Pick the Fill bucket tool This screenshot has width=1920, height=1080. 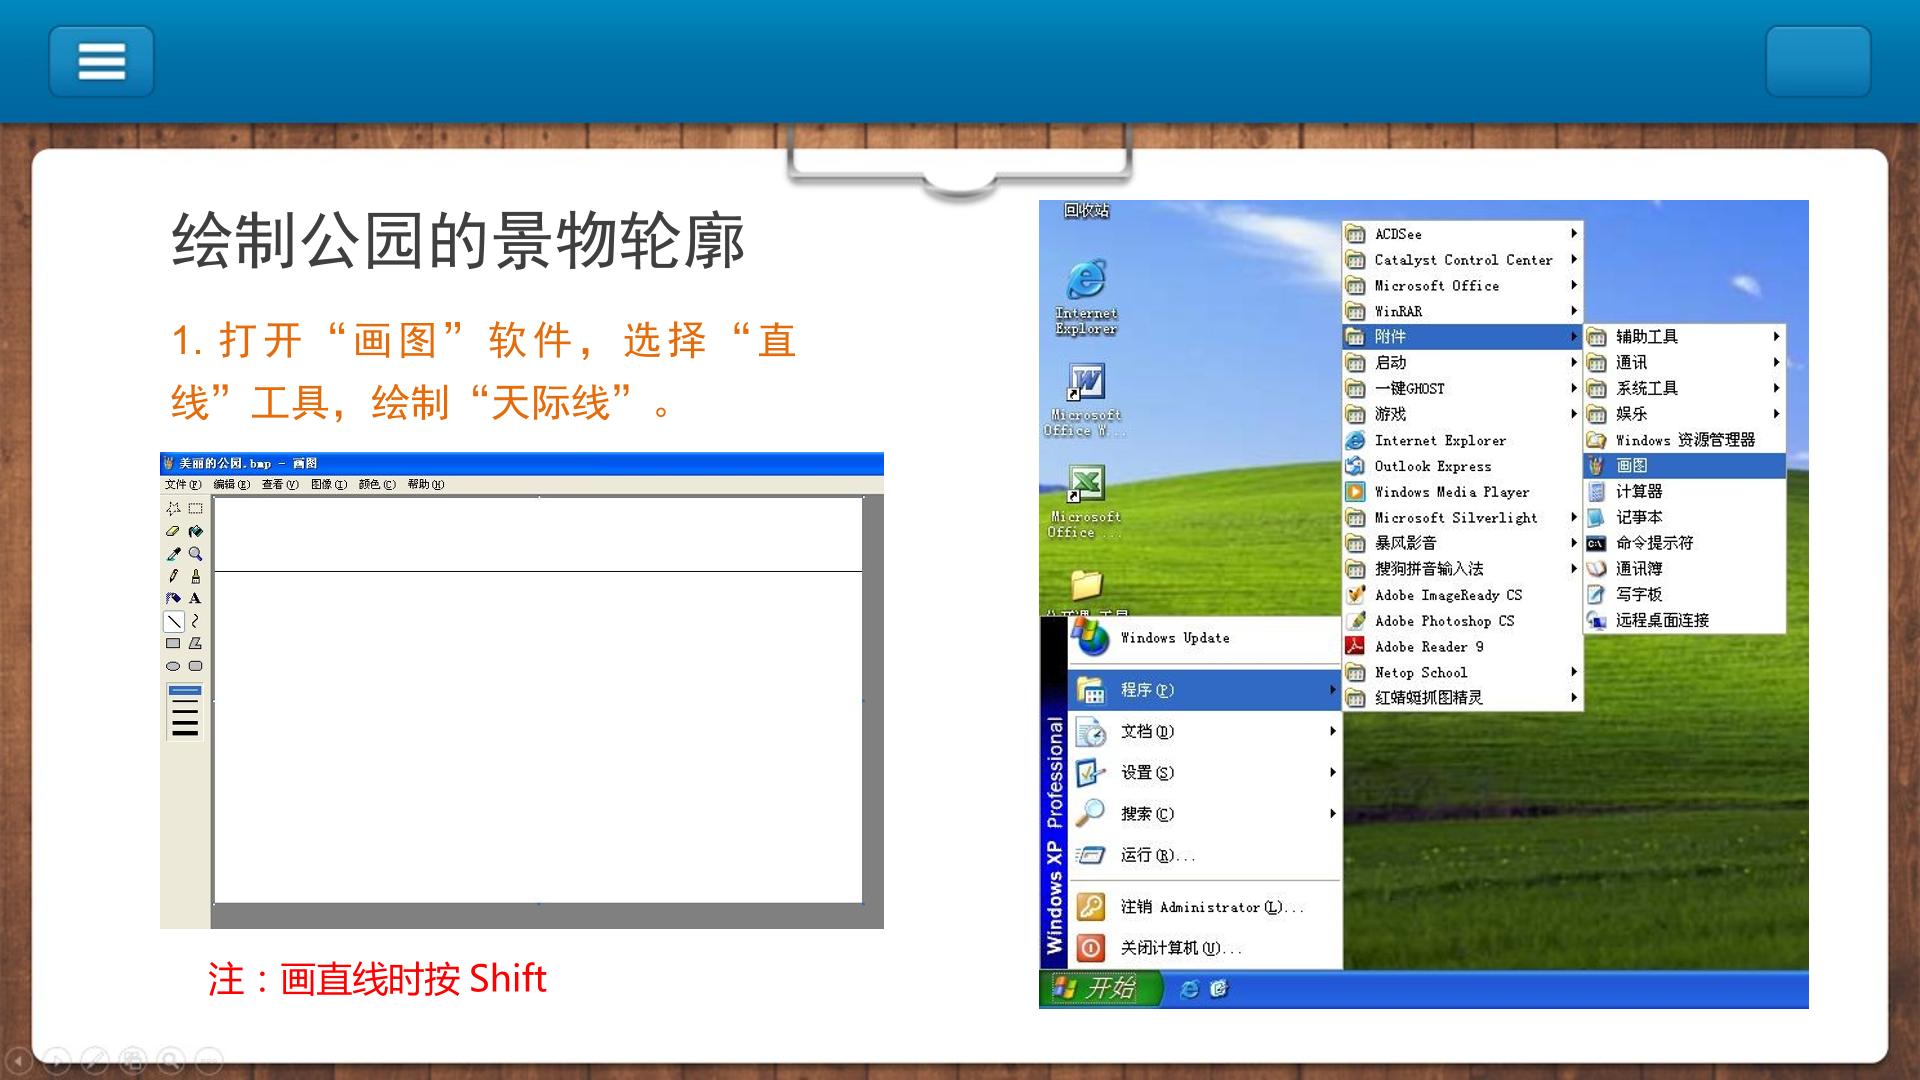click(x=196, y=531)
